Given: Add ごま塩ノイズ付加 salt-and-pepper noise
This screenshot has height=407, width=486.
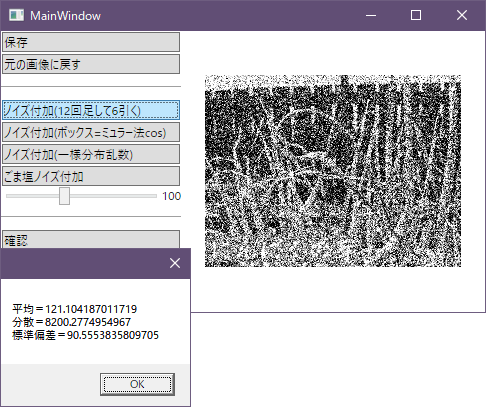Looking at the screenshot, I should pos(91,176).
